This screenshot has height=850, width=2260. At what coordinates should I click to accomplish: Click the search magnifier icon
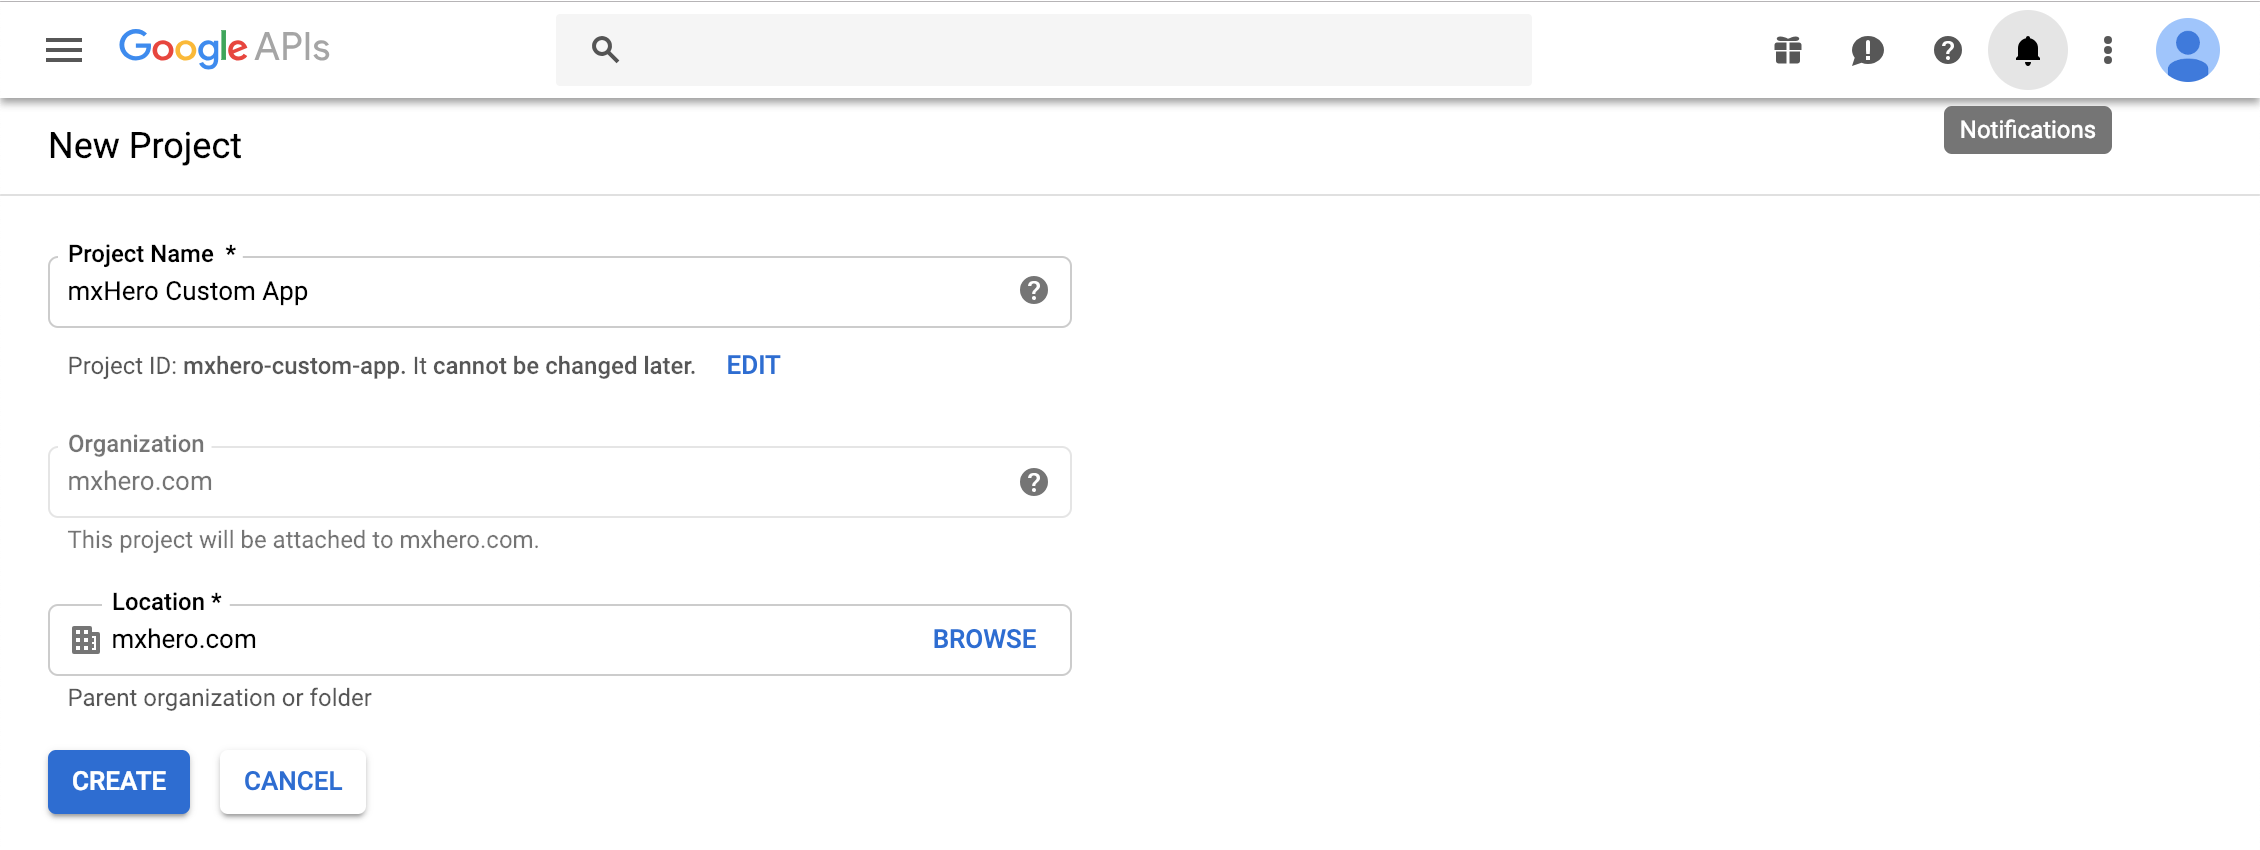(x=605, y=49)
